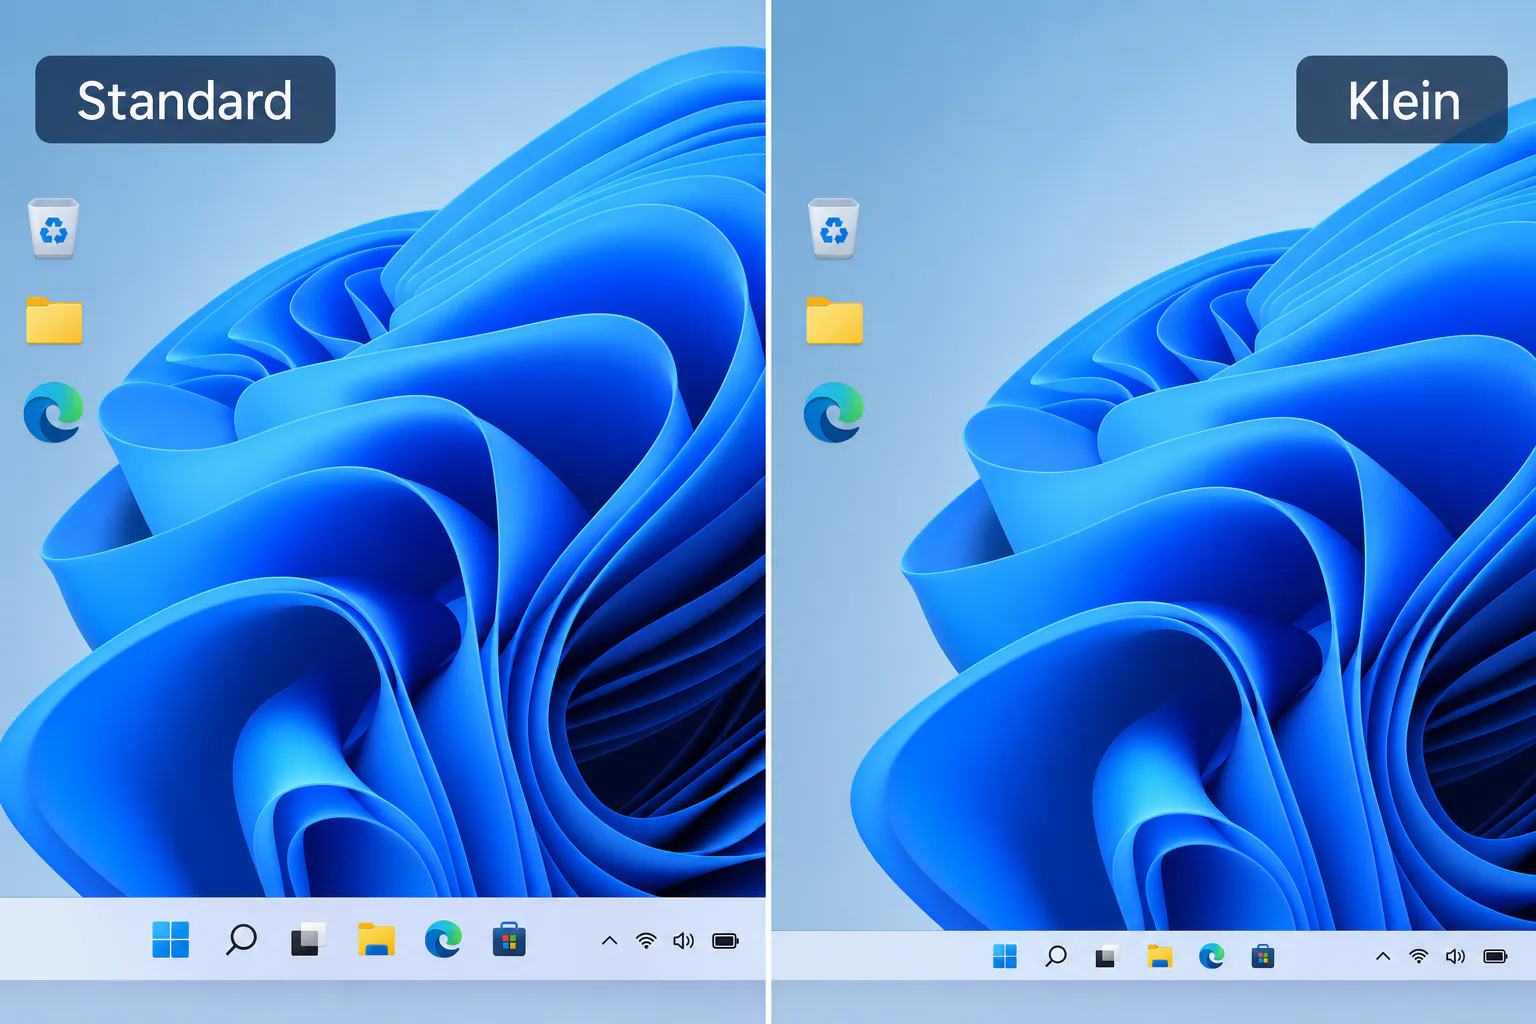Show hidden tray icons in Klein taskbar

(1383, 957)
